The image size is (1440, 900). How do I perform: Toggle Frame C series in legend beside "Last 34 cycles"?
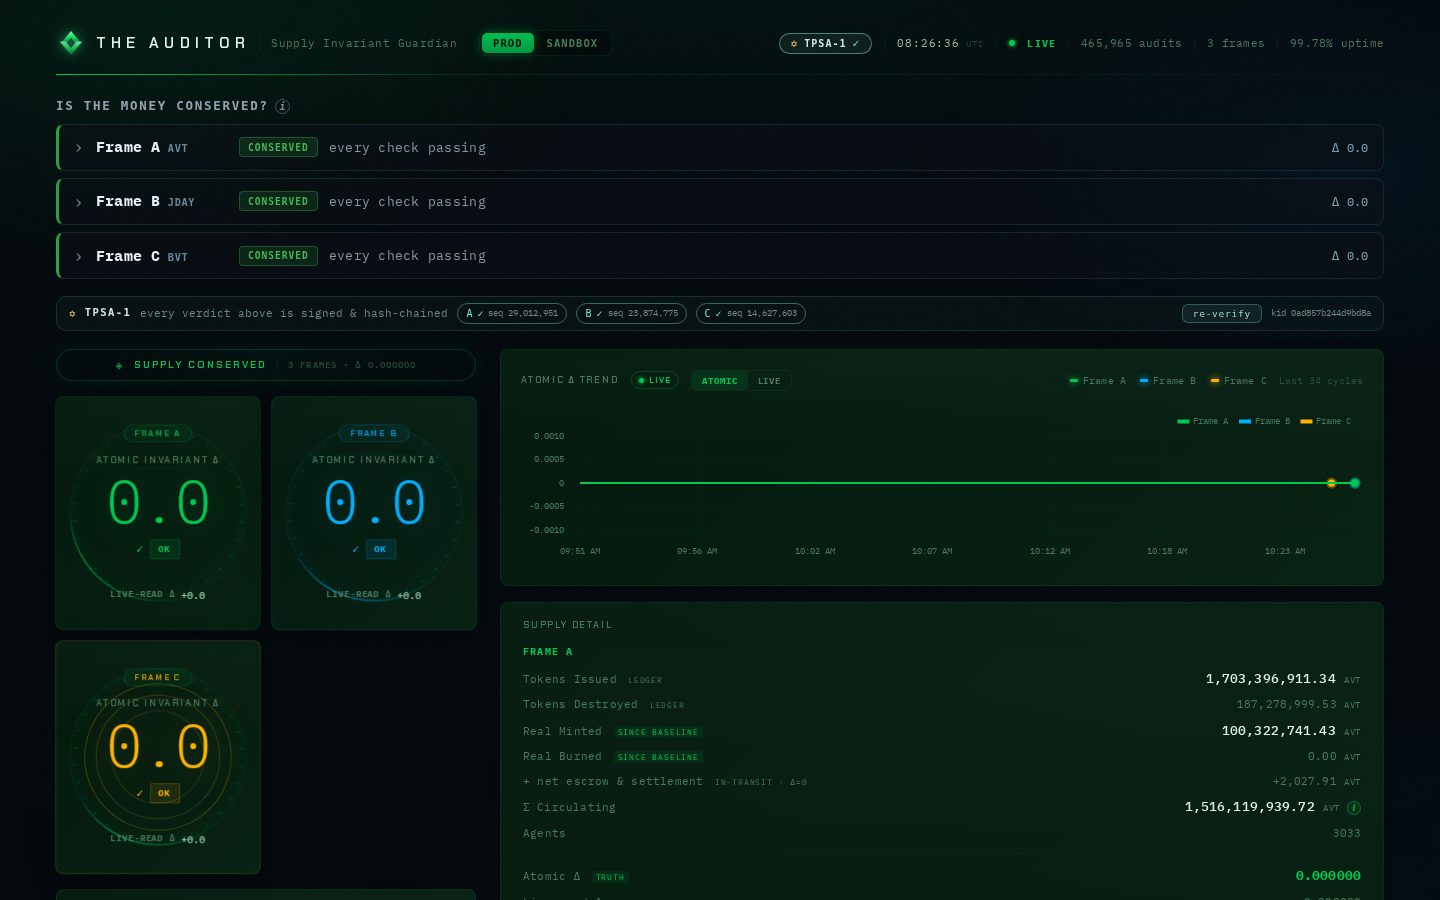click(x=1238, y=381)
